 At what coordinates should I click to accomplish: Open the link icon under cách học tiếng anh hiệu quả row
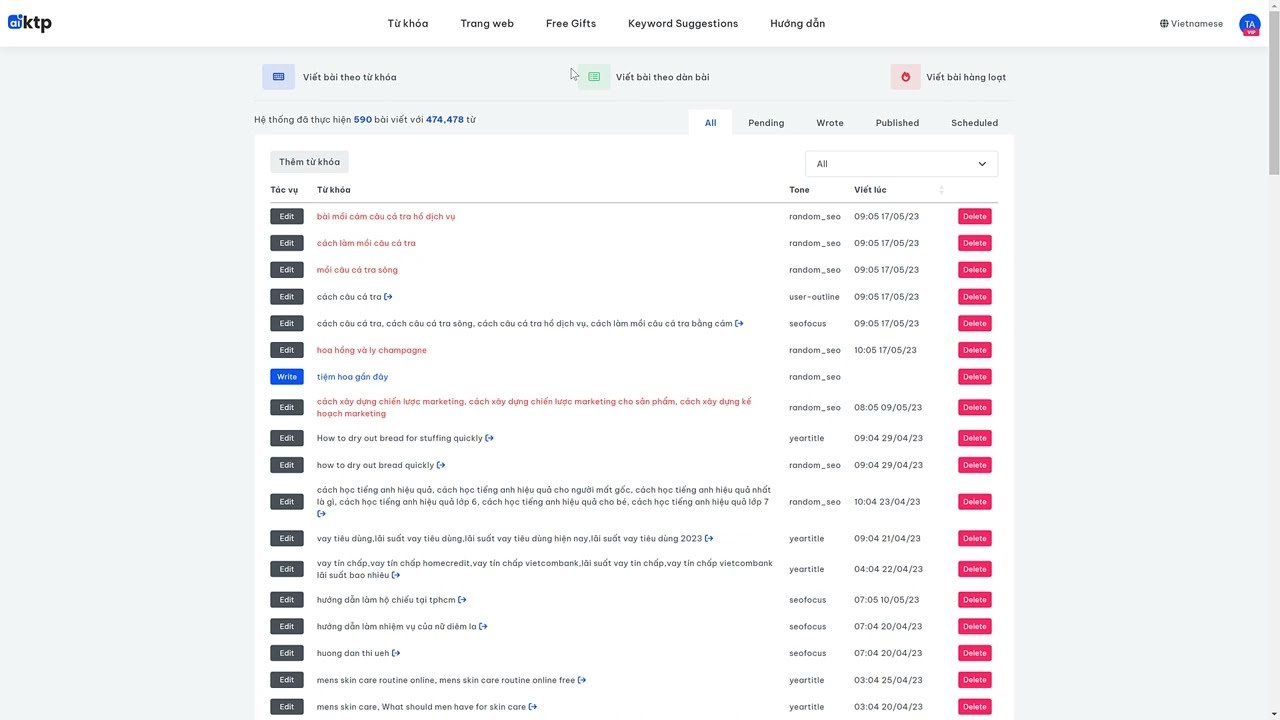pyautogui.click(x=322, y=514)
